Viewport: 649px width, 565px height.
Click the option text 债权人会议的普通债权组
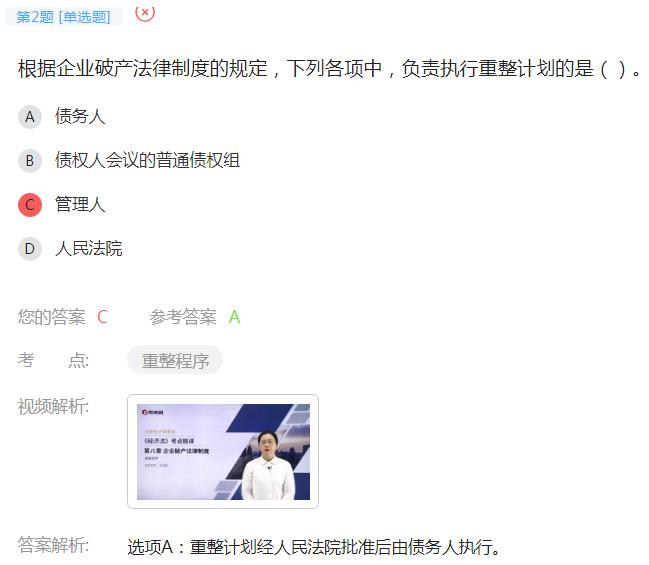[147, 160]
